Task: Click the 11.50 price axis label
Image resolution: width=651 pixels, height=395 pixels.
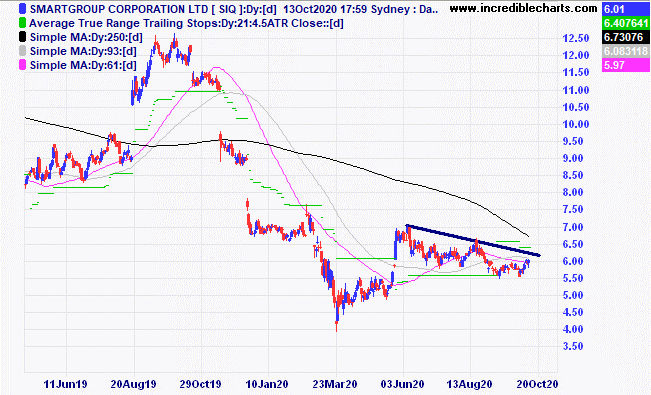Action: (576, 72)
